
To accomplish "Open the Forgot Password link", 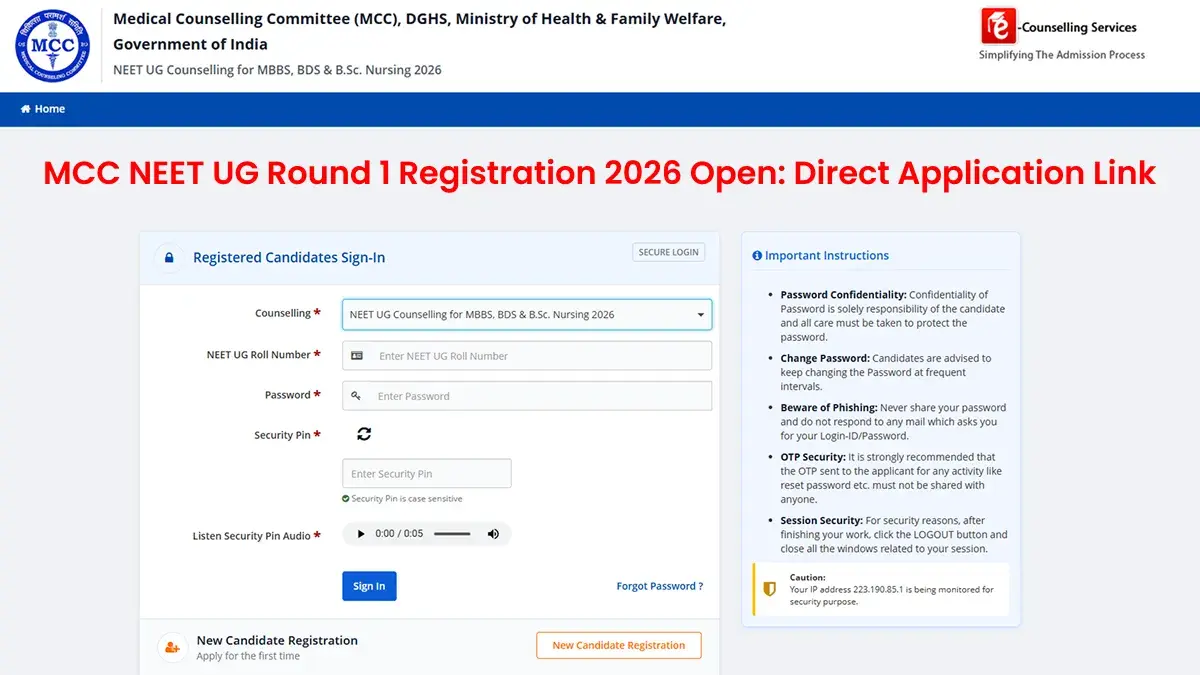I will 660,586.
